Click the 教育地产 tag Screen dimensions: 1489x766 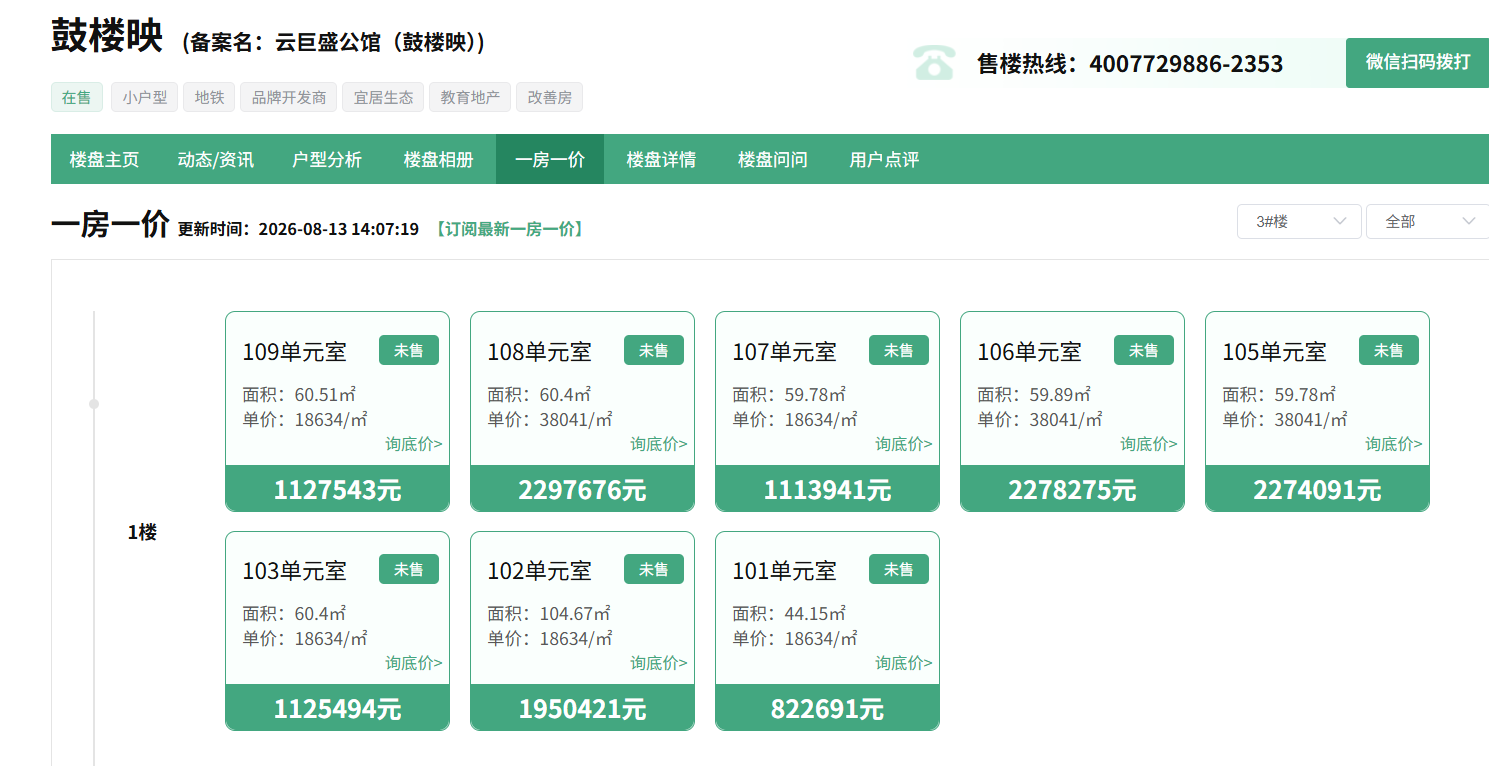(x=470, y=97)
